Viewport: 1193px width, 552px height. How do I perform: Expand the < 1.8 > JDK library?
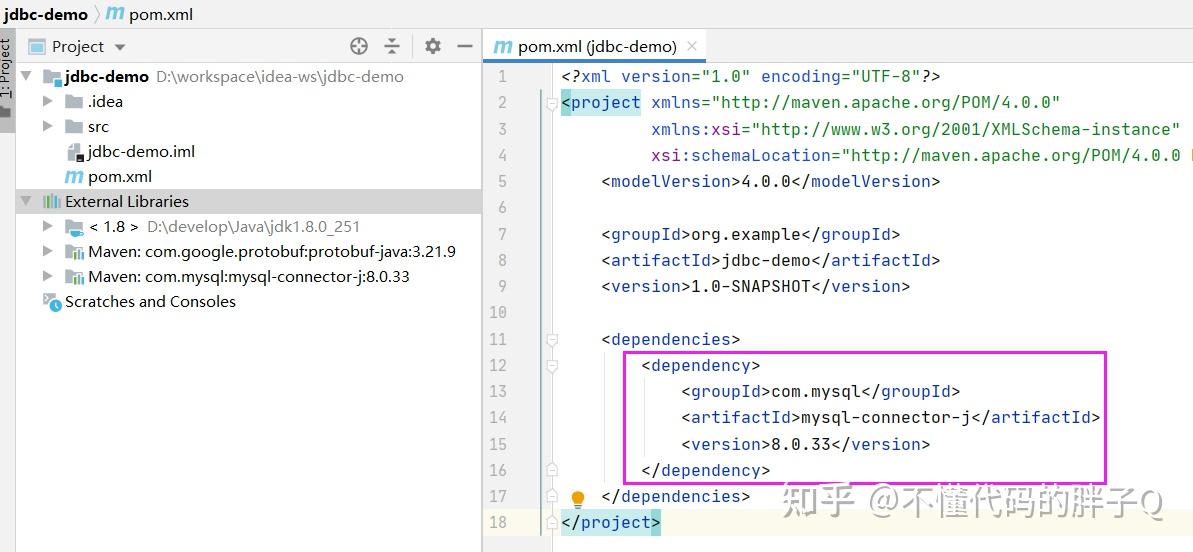[x=48, y=227]
